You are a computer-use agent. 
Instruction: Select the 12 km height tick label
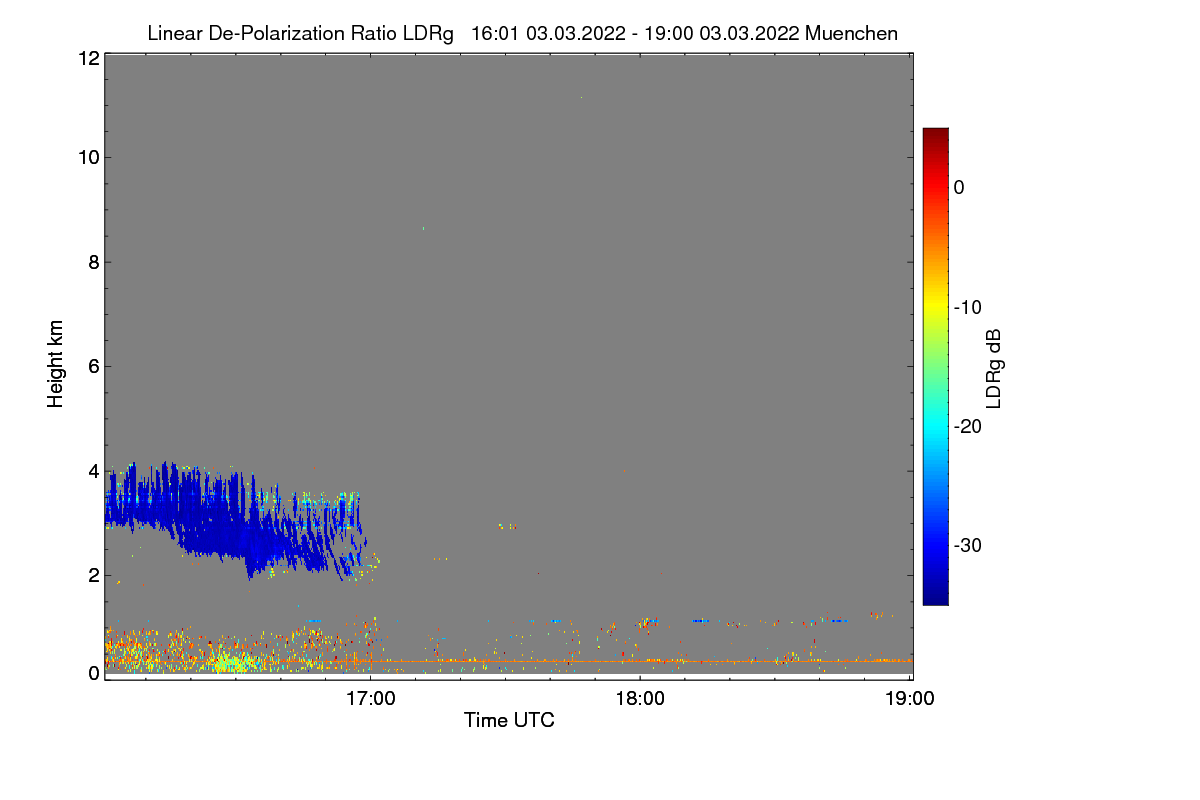(88, 58)
